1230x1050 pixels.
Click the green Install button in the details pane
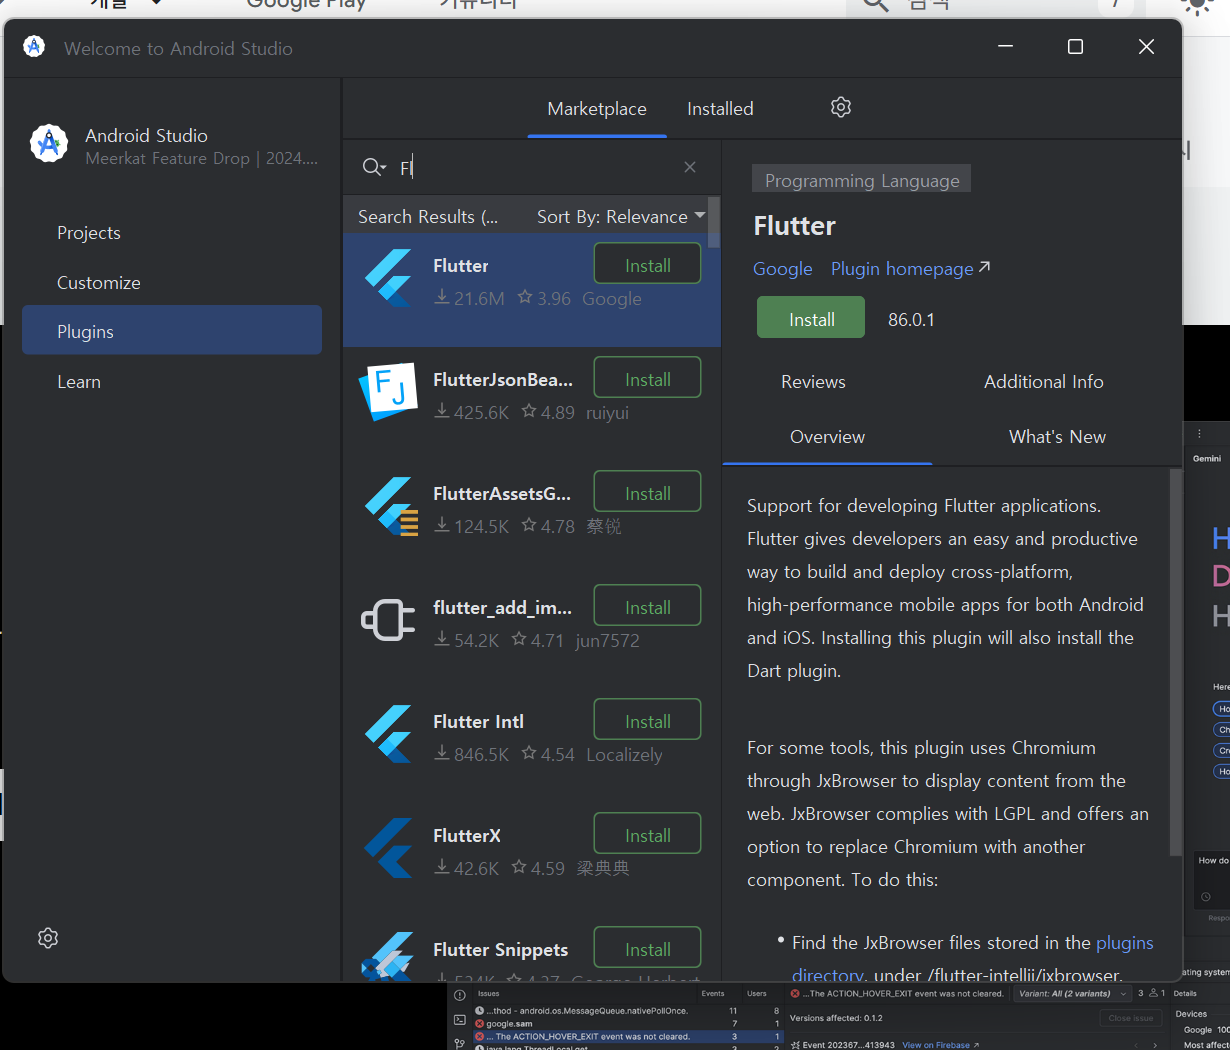pyautogui.click(x=811, y=318)
